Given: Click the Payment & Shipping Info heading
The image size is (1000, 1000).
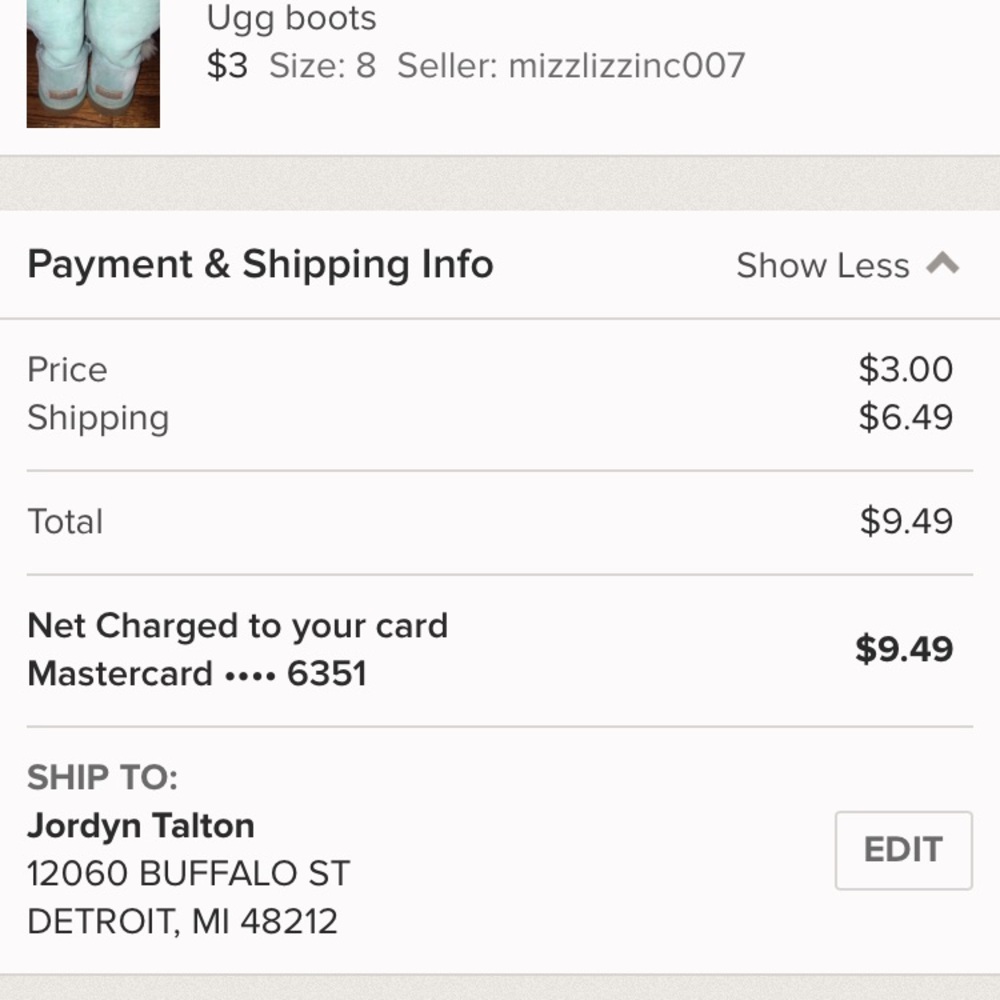Looking at the screenshot, I should (260, 265).
